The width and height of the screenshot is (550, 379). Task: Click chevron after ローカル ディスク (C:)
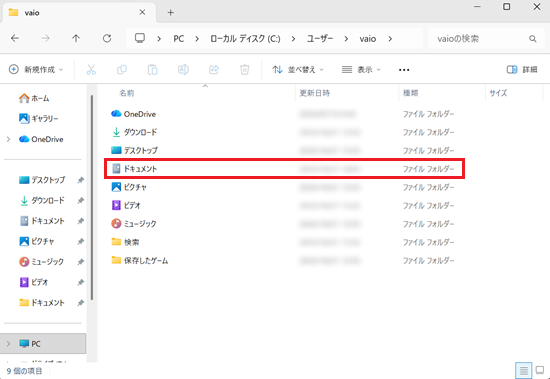293,39
